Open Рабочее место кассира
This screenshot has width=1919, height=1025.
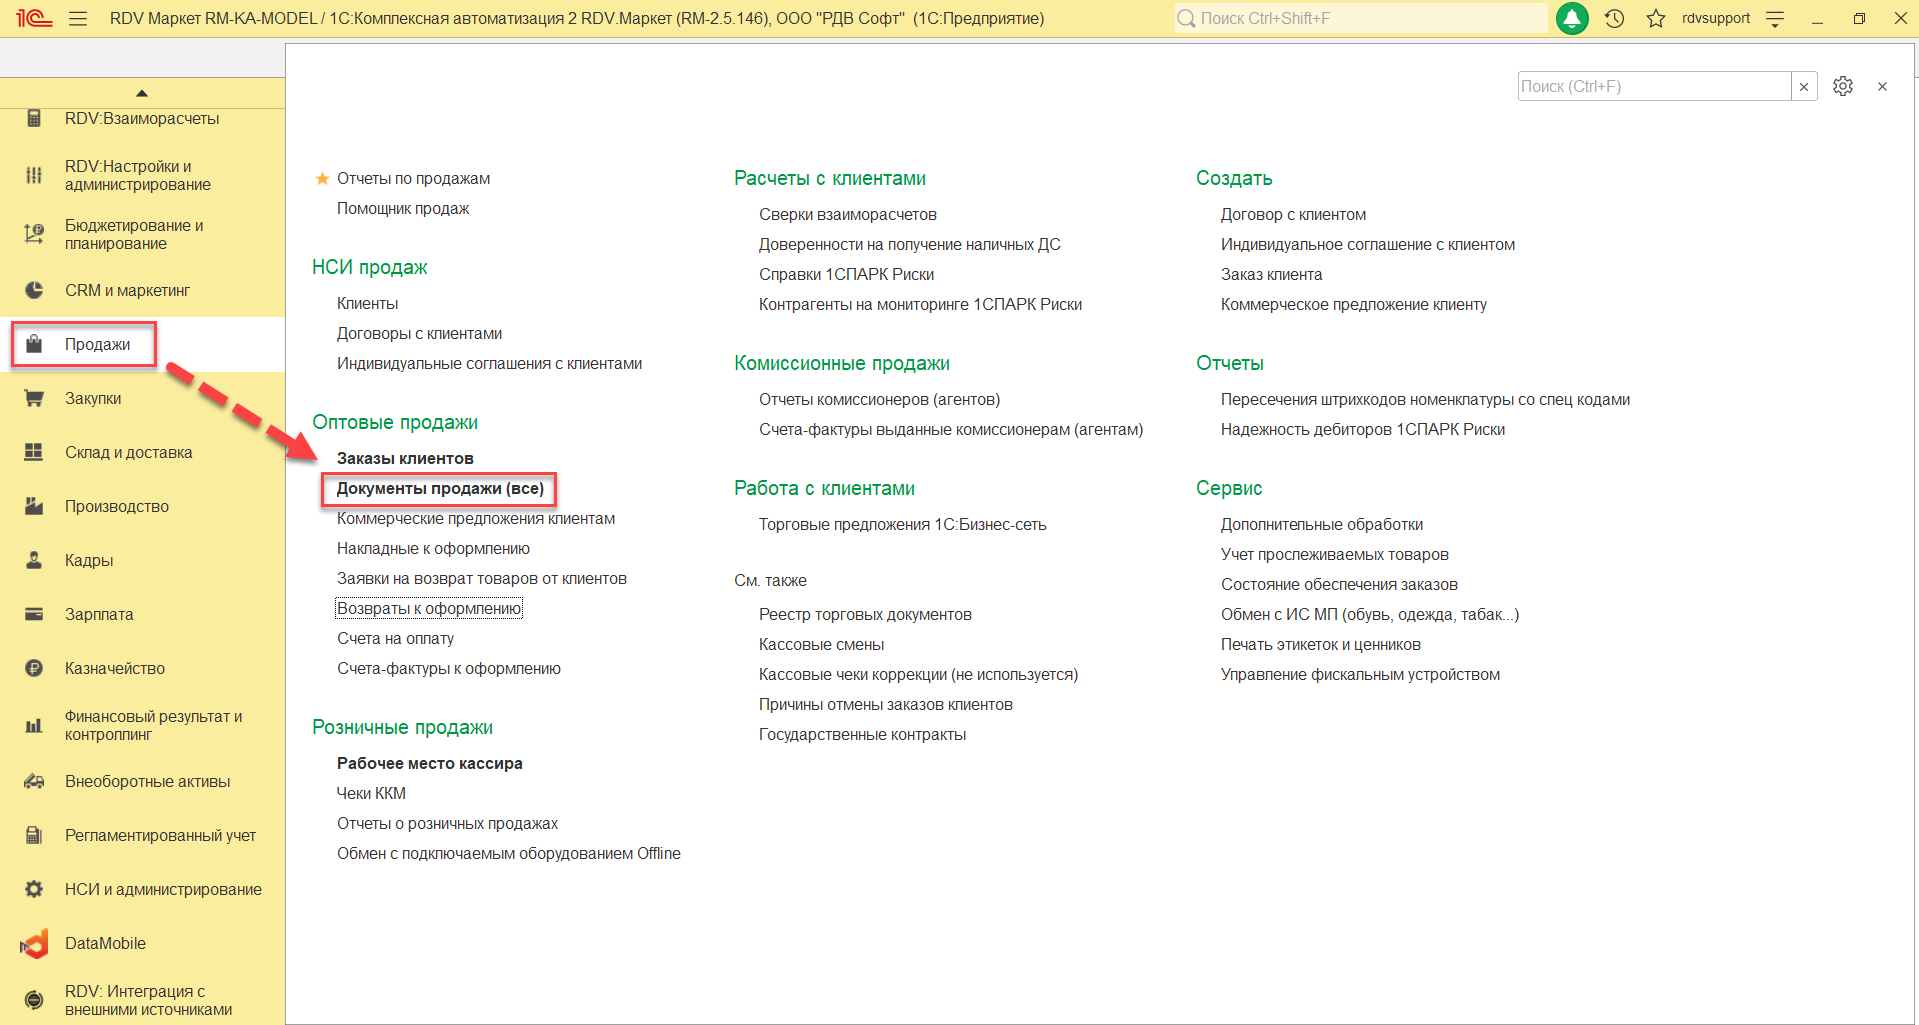tap(429, 763)
